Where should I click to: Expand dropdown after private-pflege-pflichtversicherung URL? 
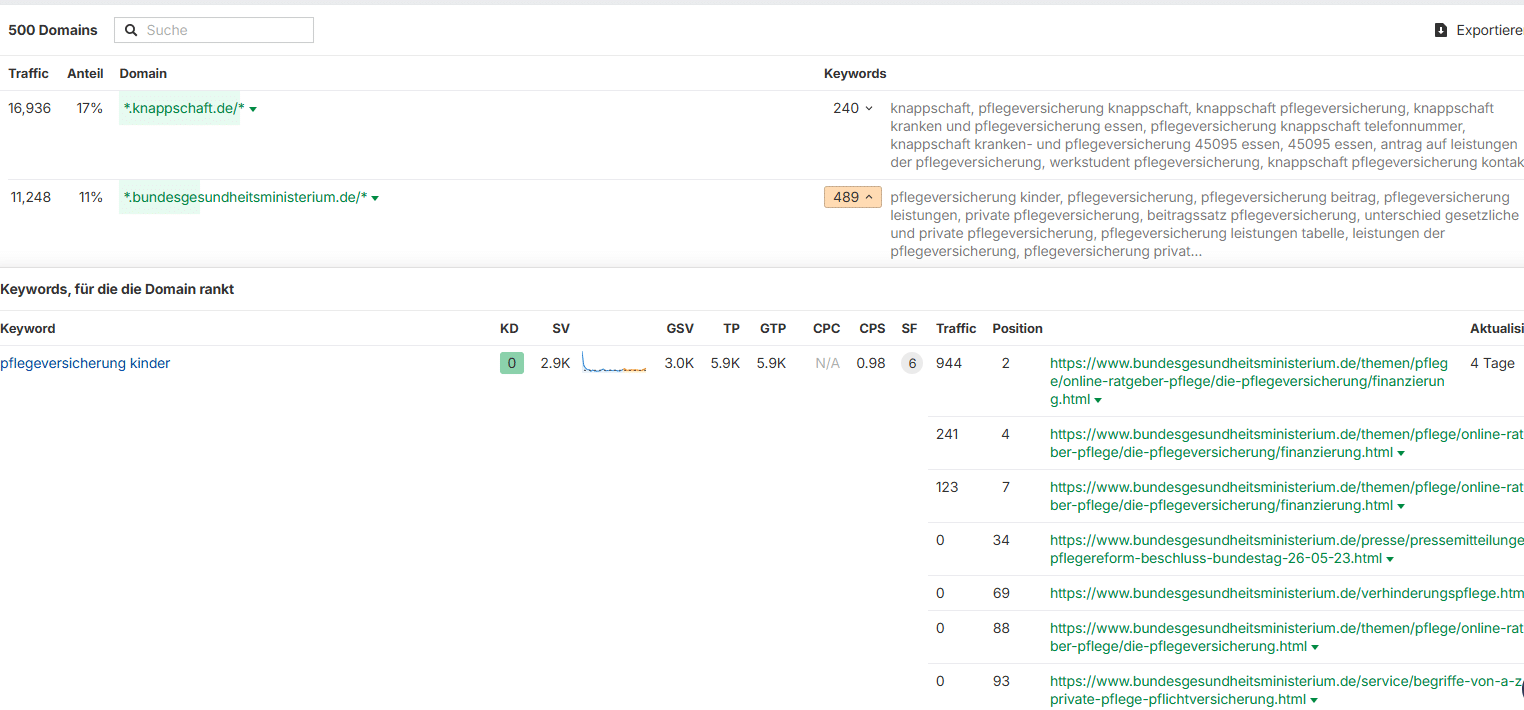(x=1314, y=701)
